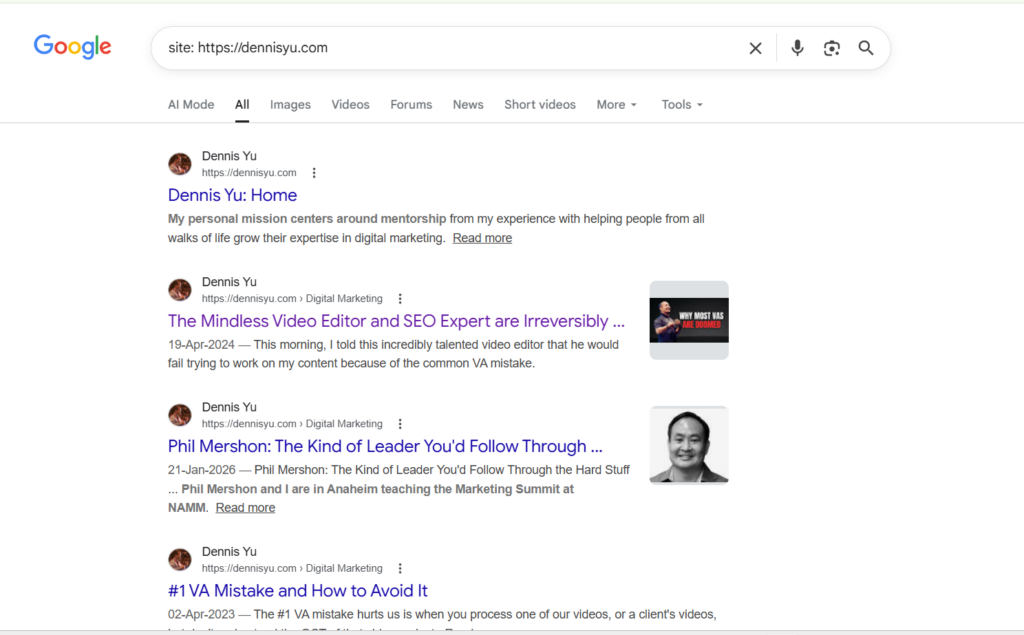The image size is (1024, 635).
Task: Click Read more under Dennis Yu: Home
Action: 482,238
